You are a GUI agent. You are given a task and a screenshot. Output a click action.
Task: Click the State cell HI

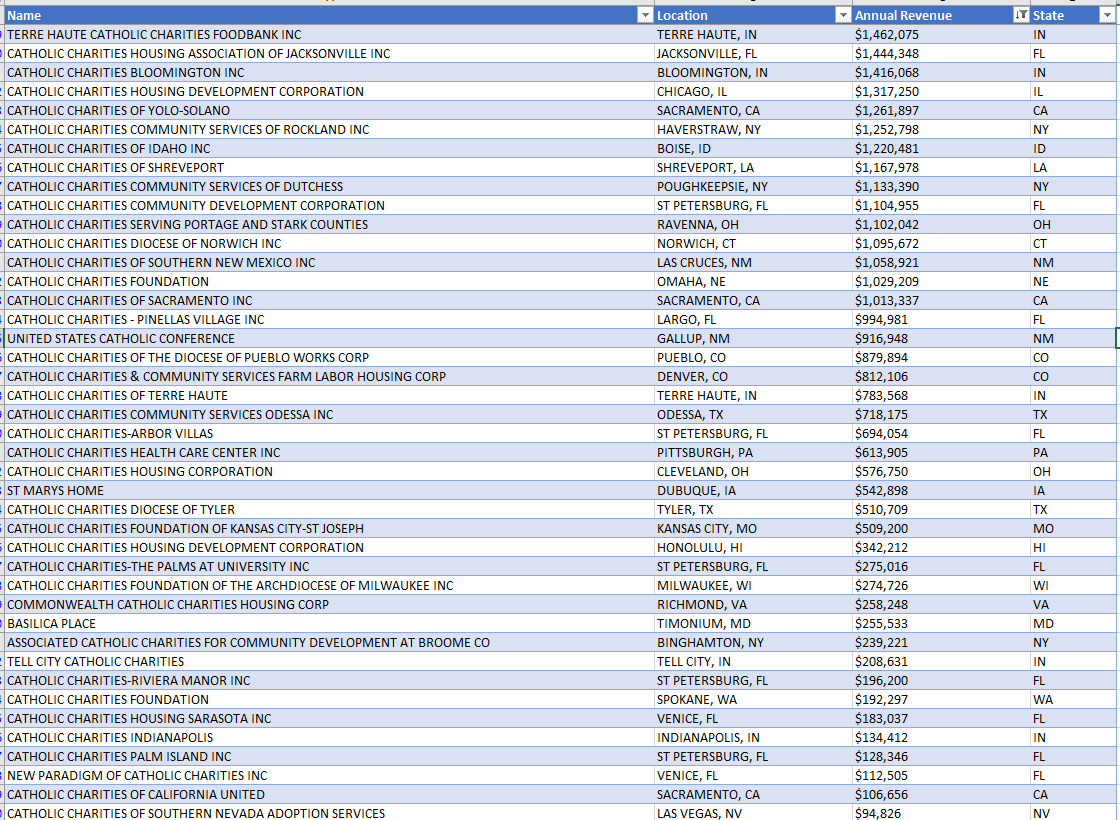point(1073,547)
